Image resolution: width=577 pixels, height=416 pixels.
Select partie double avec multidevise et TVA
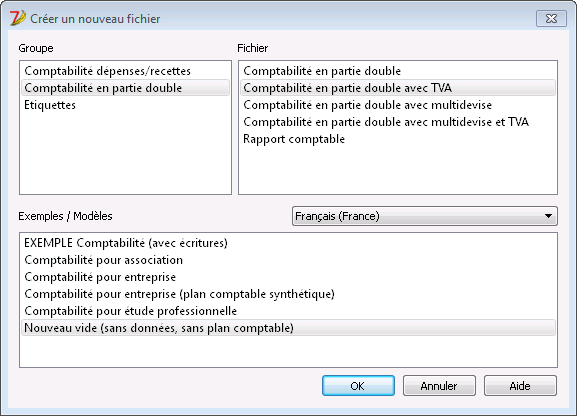pos(397,122)
